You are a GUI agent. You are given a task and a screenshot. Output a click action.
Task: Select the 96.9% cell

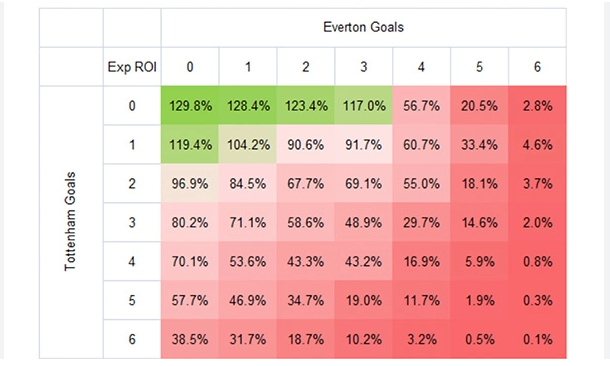tap(190, 183)
